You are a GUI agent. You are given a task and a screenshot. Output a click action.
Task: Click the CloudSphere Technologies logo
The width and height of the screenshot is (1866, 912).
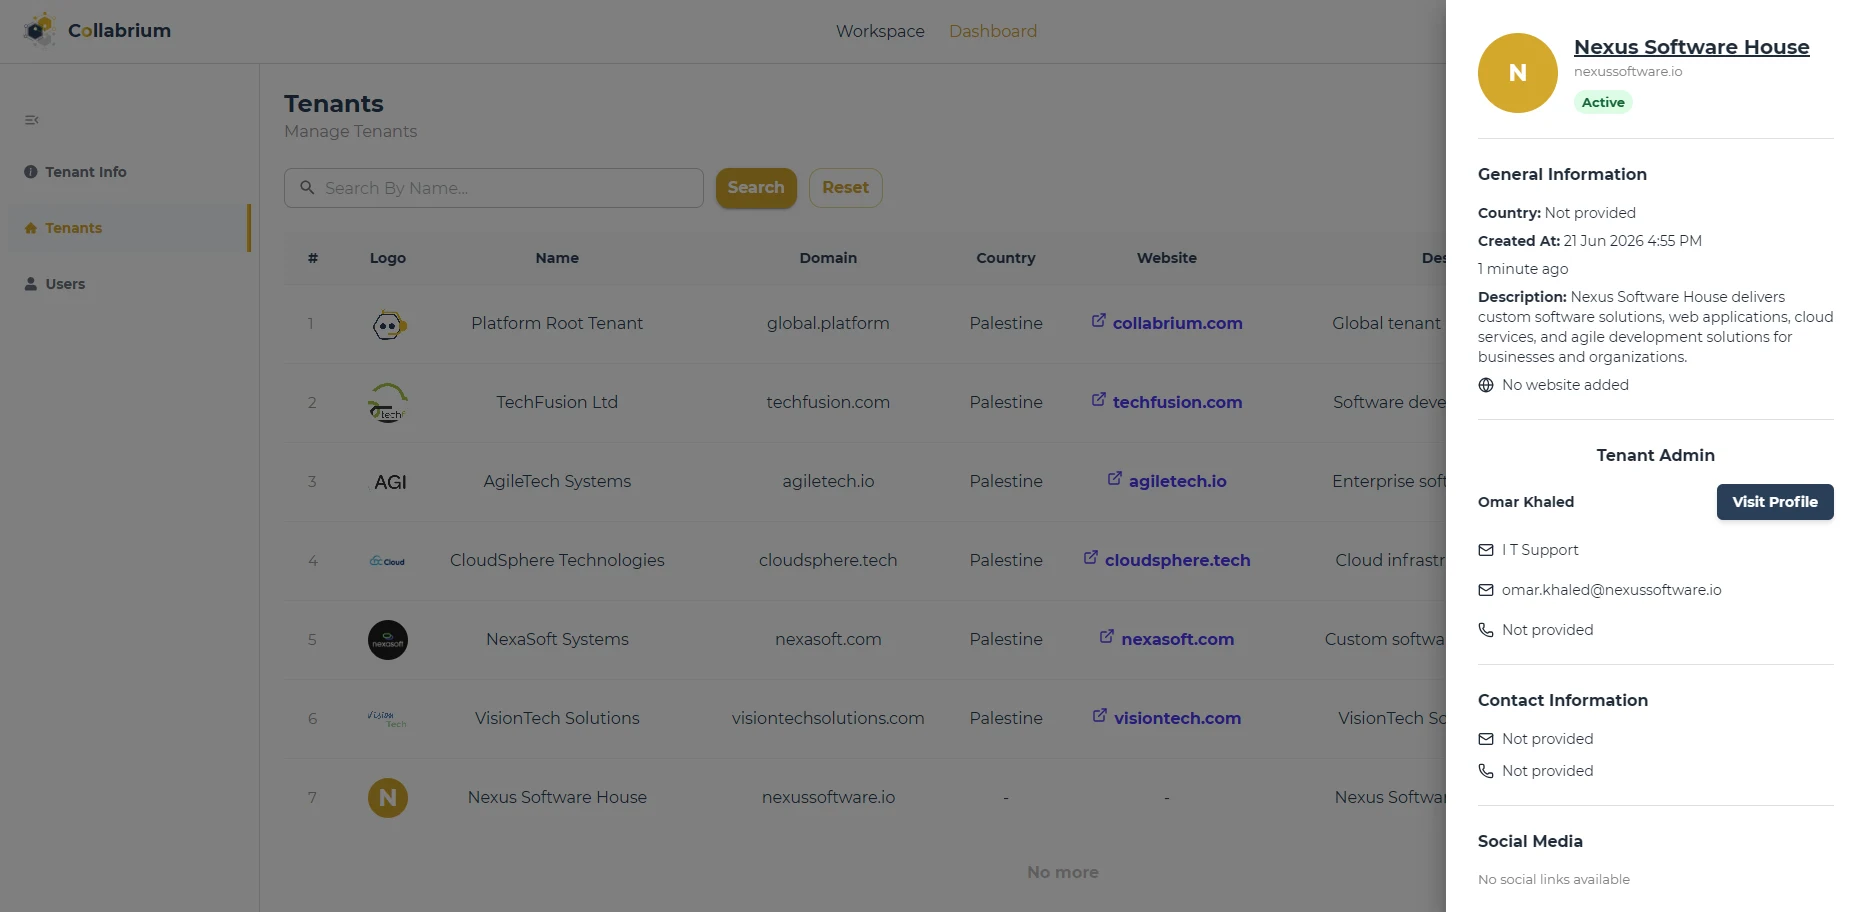(388, 561)
